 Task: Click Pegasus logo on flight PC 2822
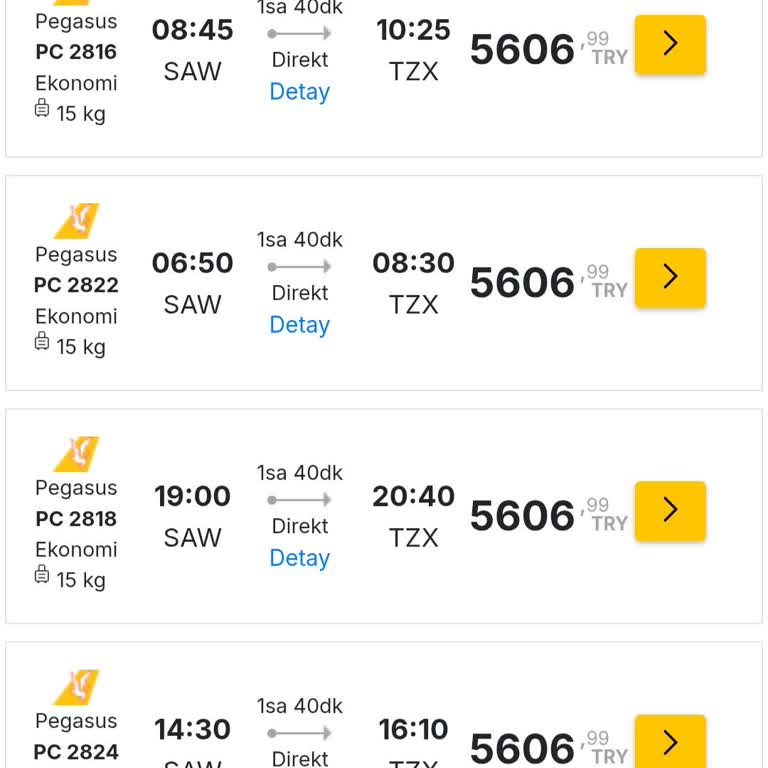tap(76, 220)
